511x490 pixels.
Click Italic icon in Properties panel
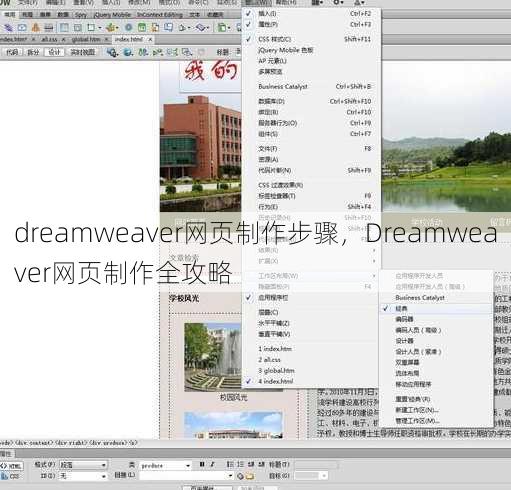point(212,464)
